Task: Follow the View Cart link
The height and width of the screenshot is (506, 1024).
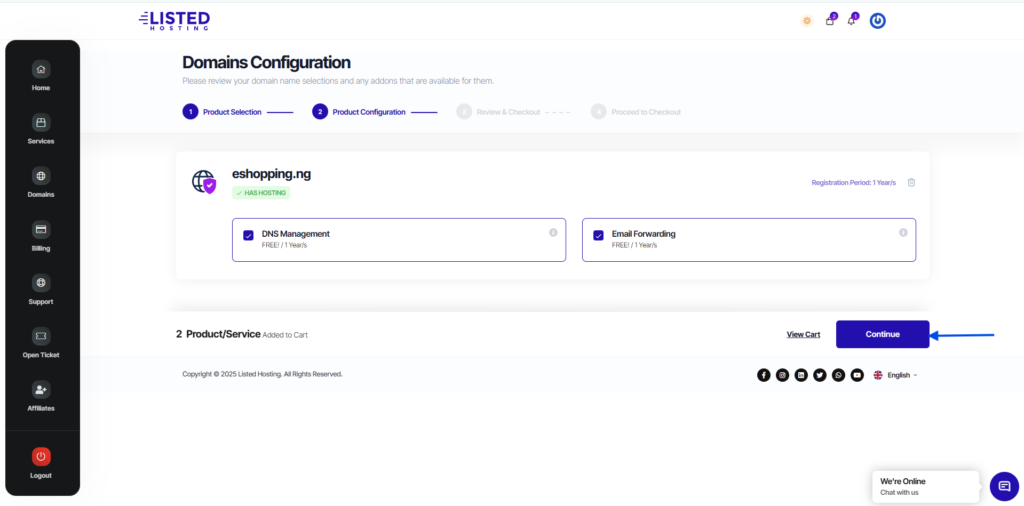Action: (803, 334)
